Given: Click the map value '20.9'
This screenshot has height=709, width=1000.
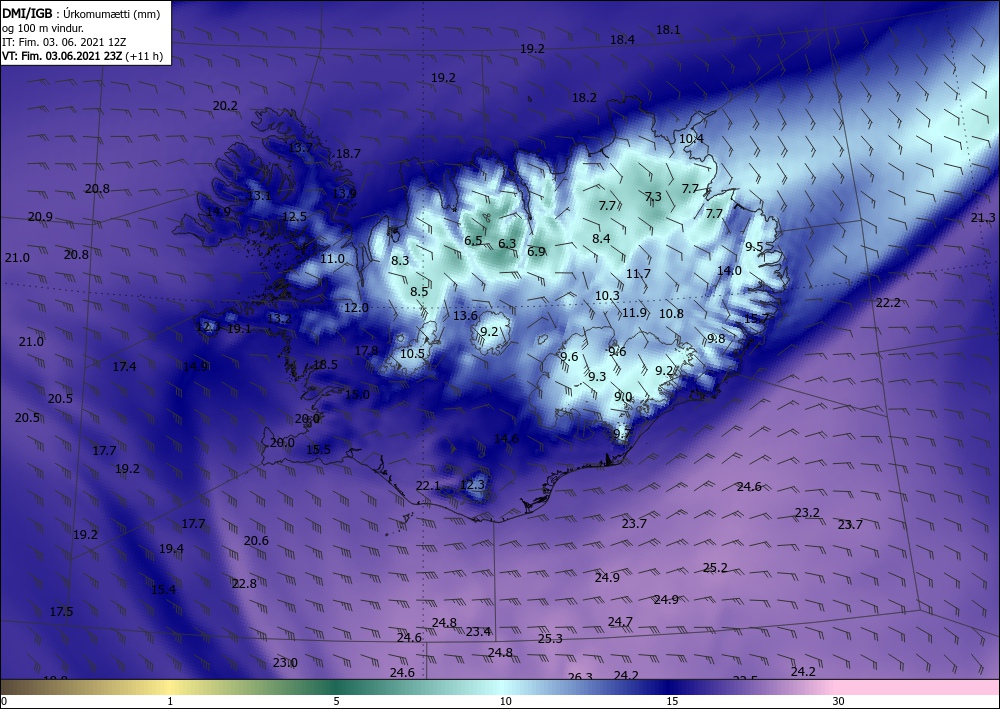Looking at the screenshot, I should pos(40,217).
